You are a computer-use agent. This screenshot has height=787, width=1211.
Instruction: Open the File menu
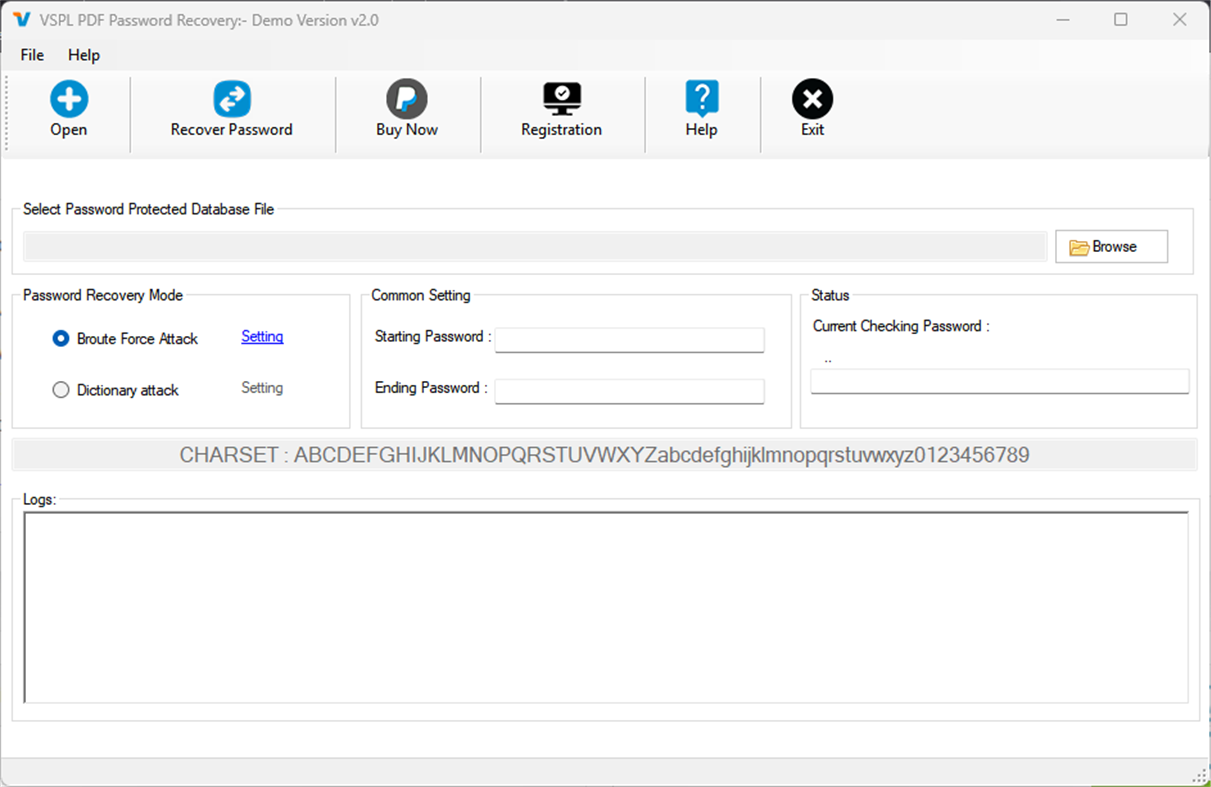pos(31,55)
